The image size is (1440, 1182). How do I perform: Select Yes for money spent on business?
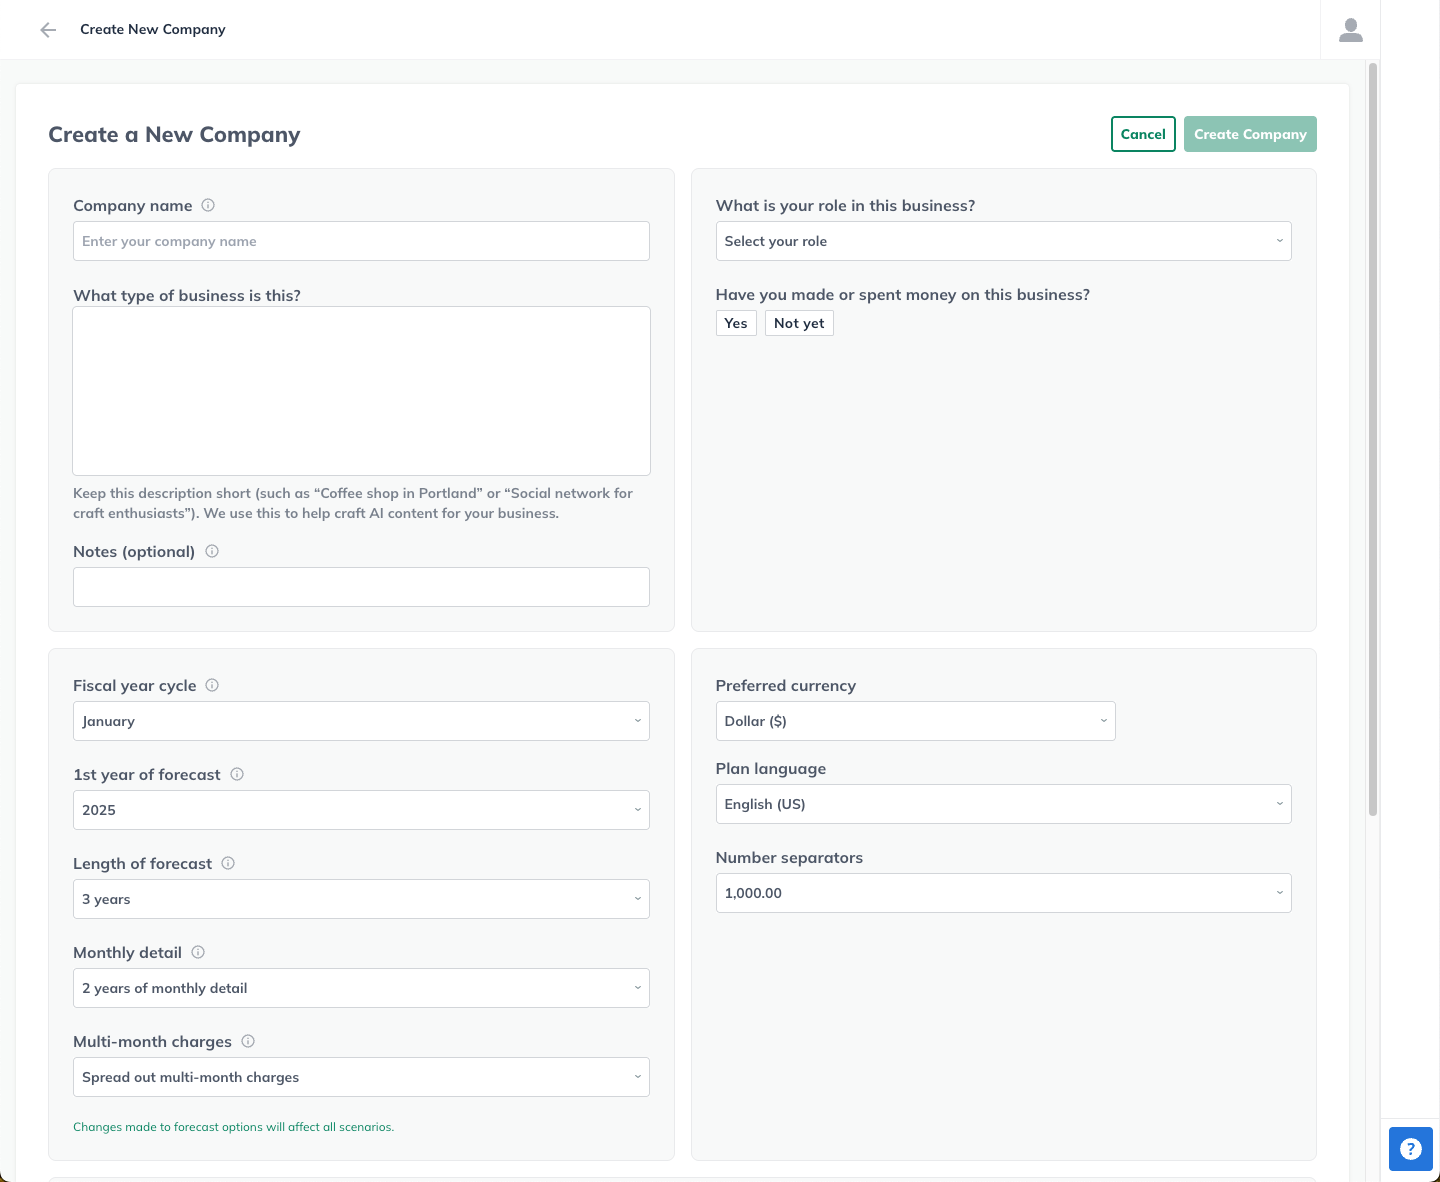pos(736,322)
